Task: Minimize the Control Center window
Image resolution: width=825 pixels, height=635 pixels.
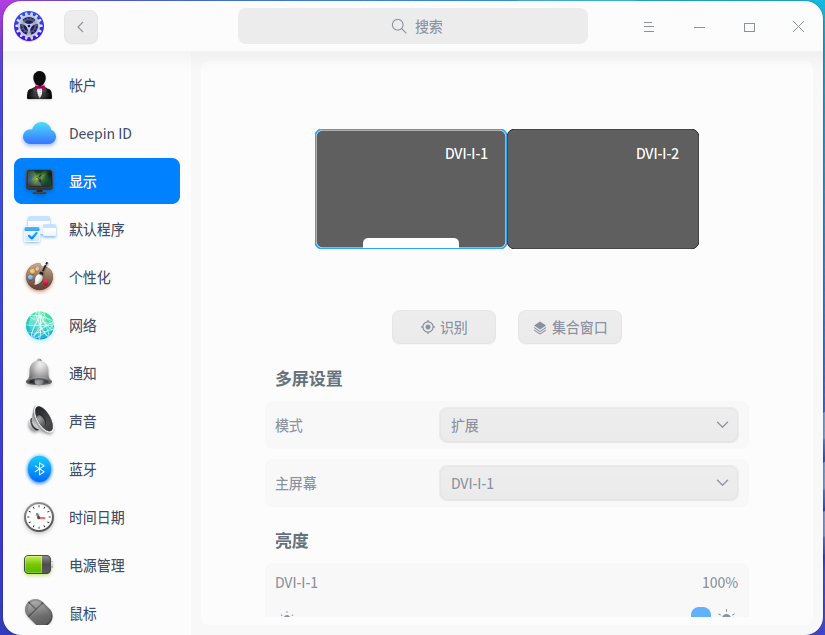Action: [699, 27]
